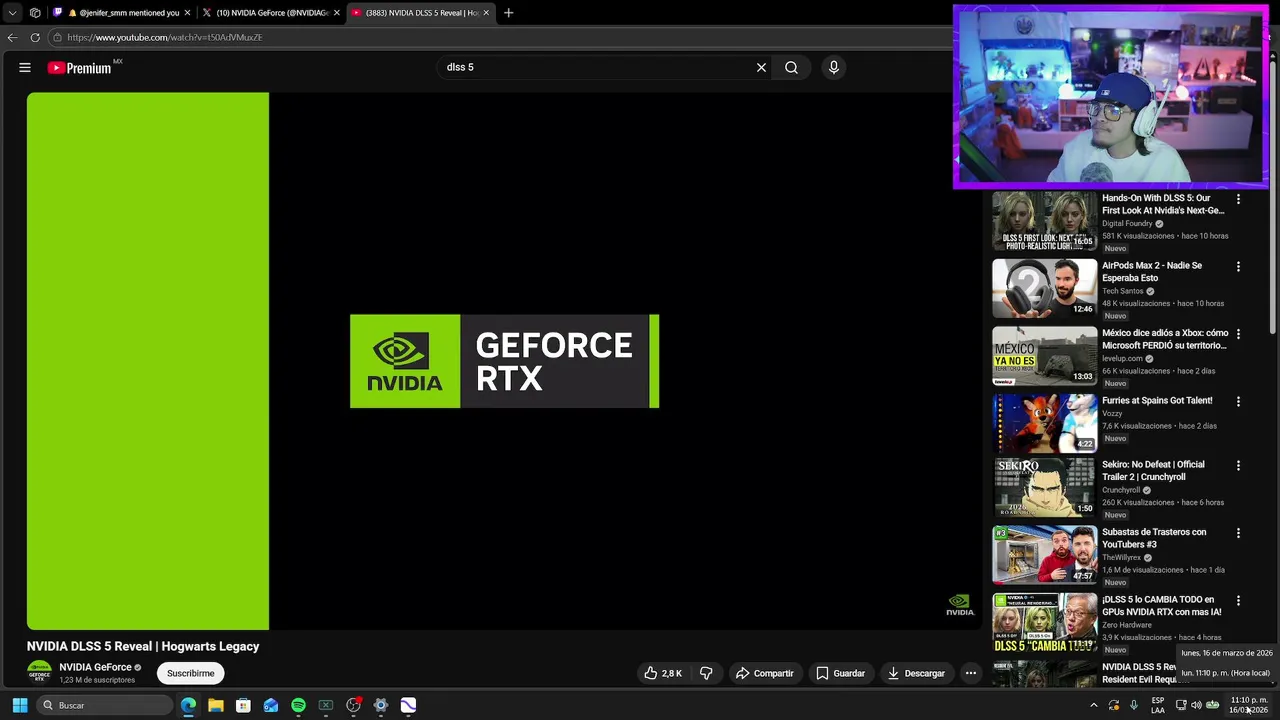The image size is (1280, 720).
Task: Click the magnifier search button
Action: click(x=791, y=68)
